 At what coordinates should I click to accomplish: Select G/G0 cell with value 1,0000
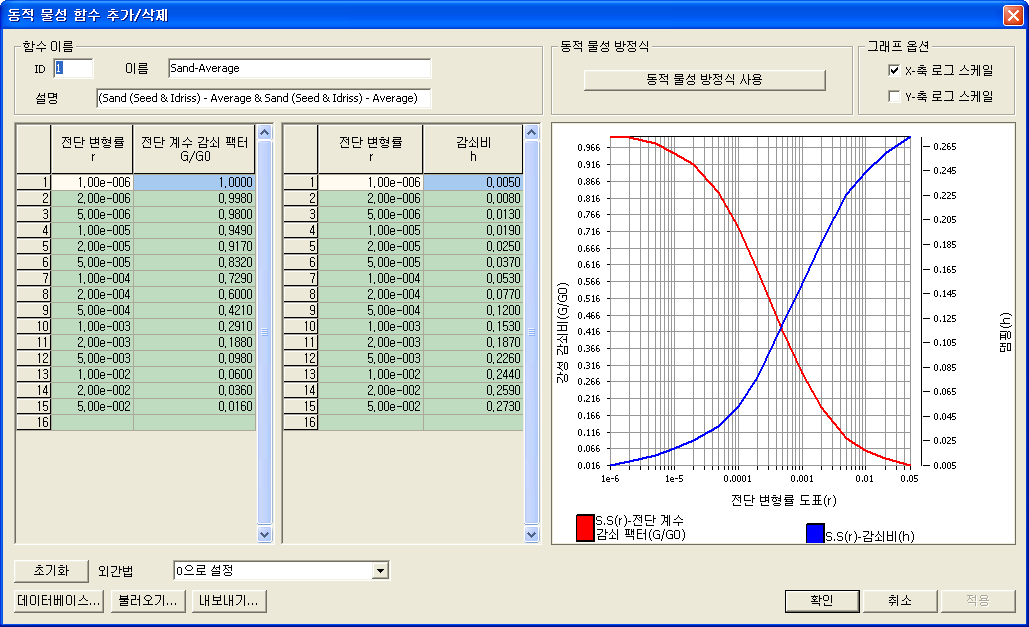click(194, 182)
